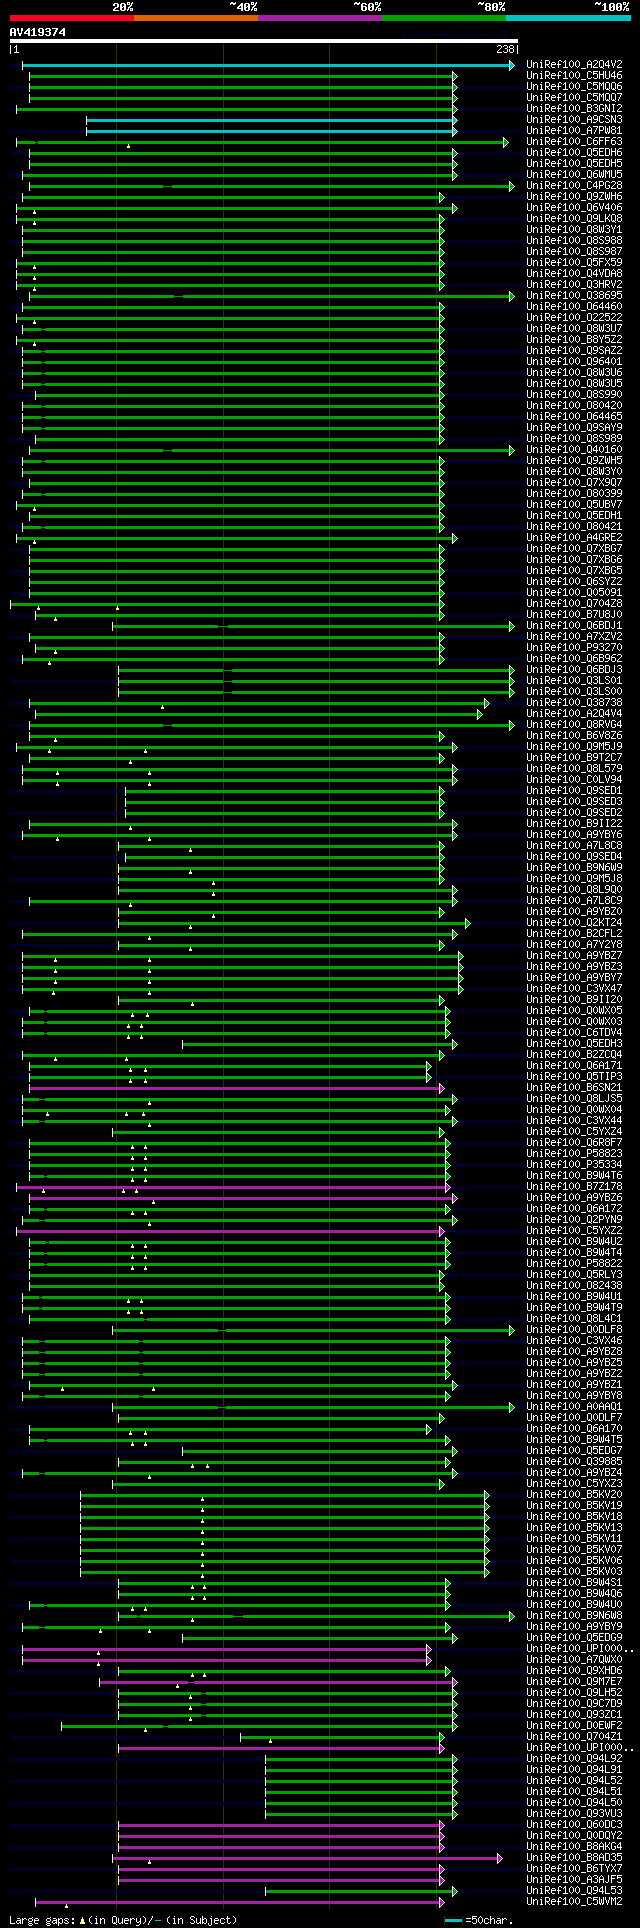Select the UniRef100_B9N6W8 label

pyautogui.click(x=574, y=1616)
